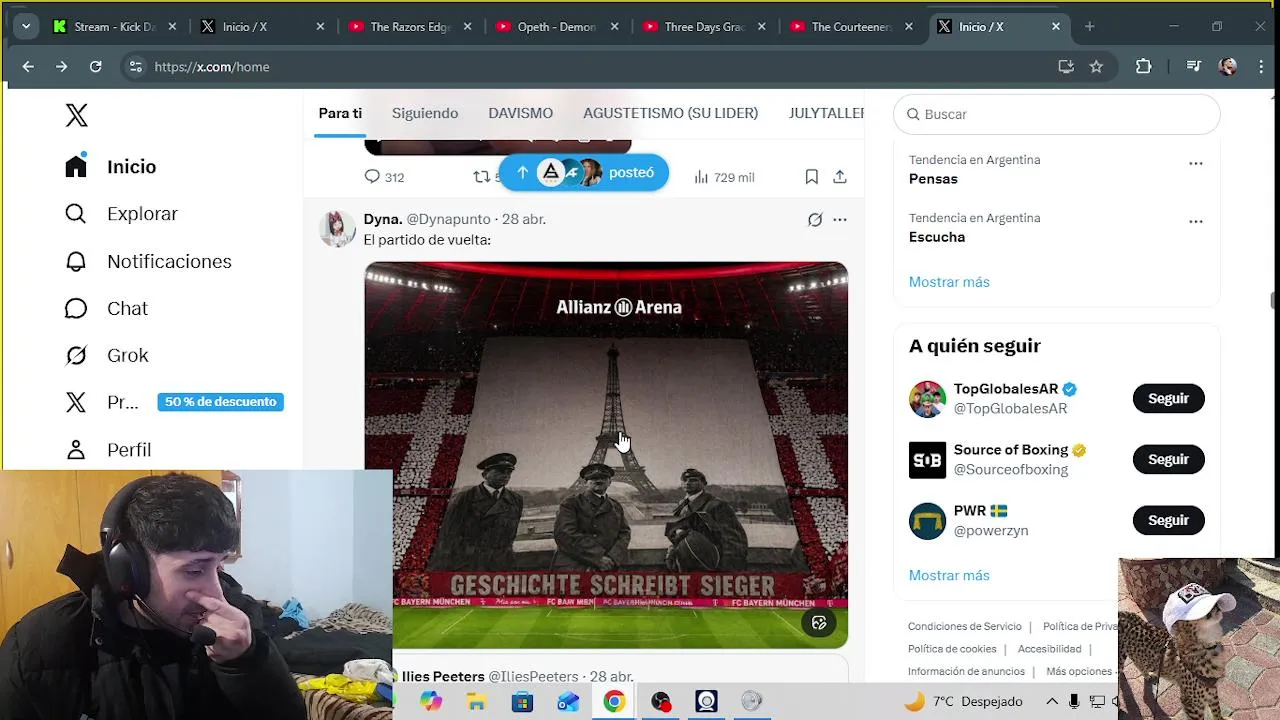Open the Ilies Peeters profile name
This screenshot has height=720, width=1280.
click(443, 677)
